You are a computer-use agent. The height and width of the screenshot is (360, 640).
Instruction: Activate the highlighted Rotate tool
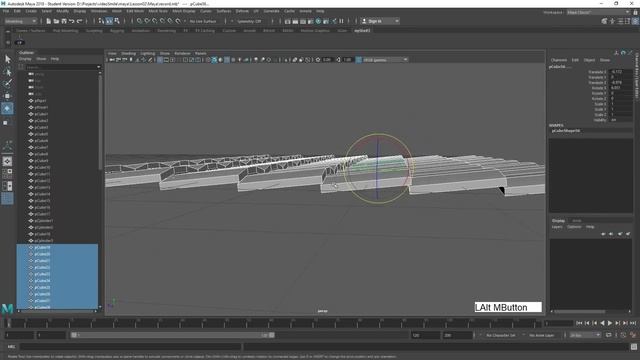pyautogui.click(x=7, y=108)
